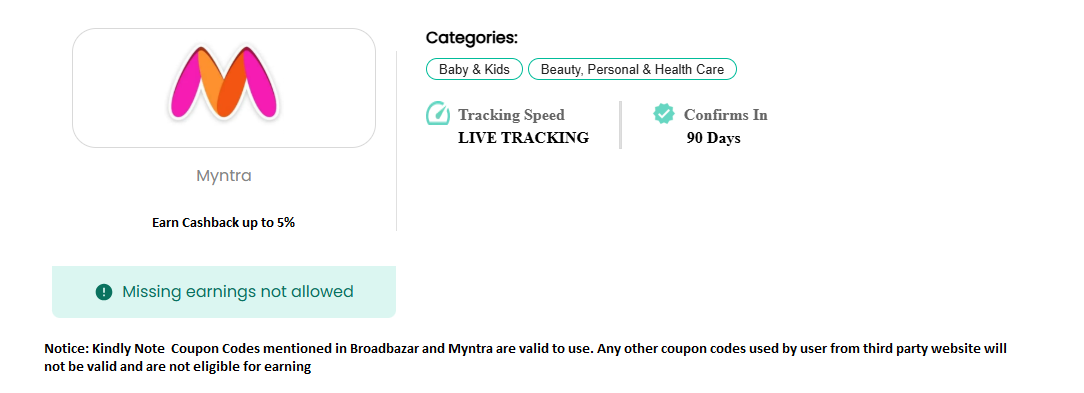1084x393 pixels.
Task: Click the Tracking Speed label
Action: pos(512,115)
